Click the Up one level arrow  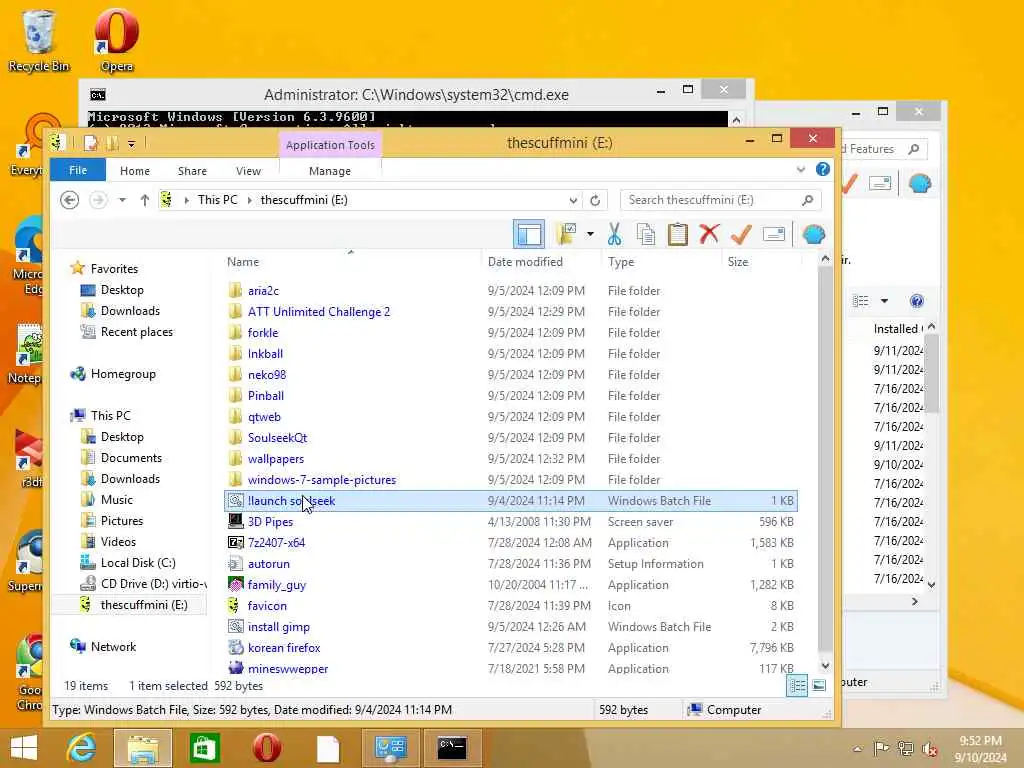144,200
